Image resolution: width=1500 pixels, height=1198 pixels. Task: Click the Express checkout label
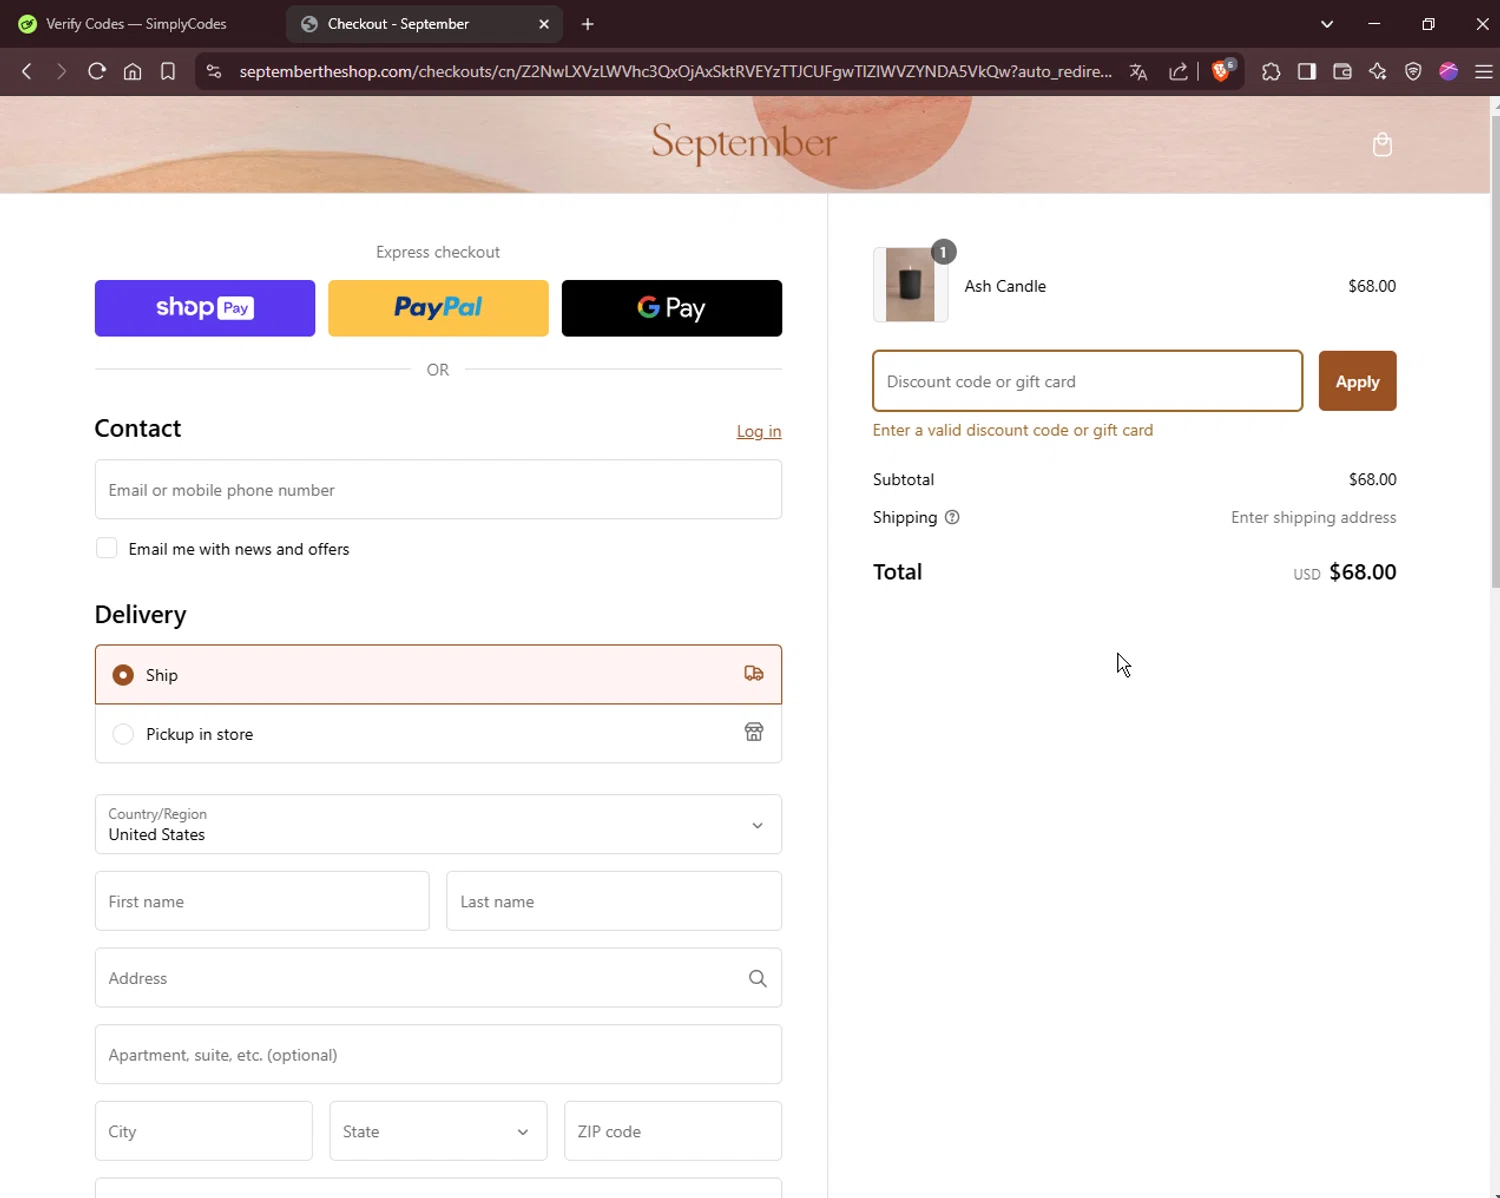pyautogui.click(x=438, y=252)
